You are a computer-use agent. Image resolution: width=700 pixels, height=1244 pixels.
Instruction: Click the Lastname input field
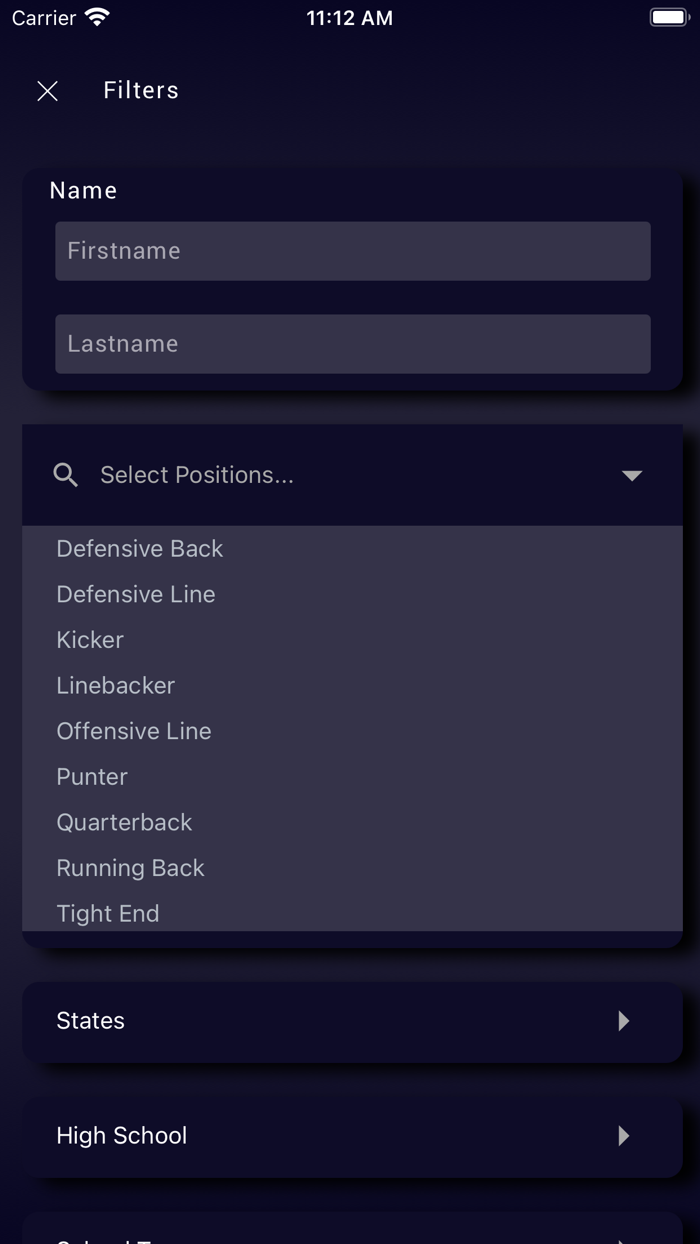click(x=352, y=344)
